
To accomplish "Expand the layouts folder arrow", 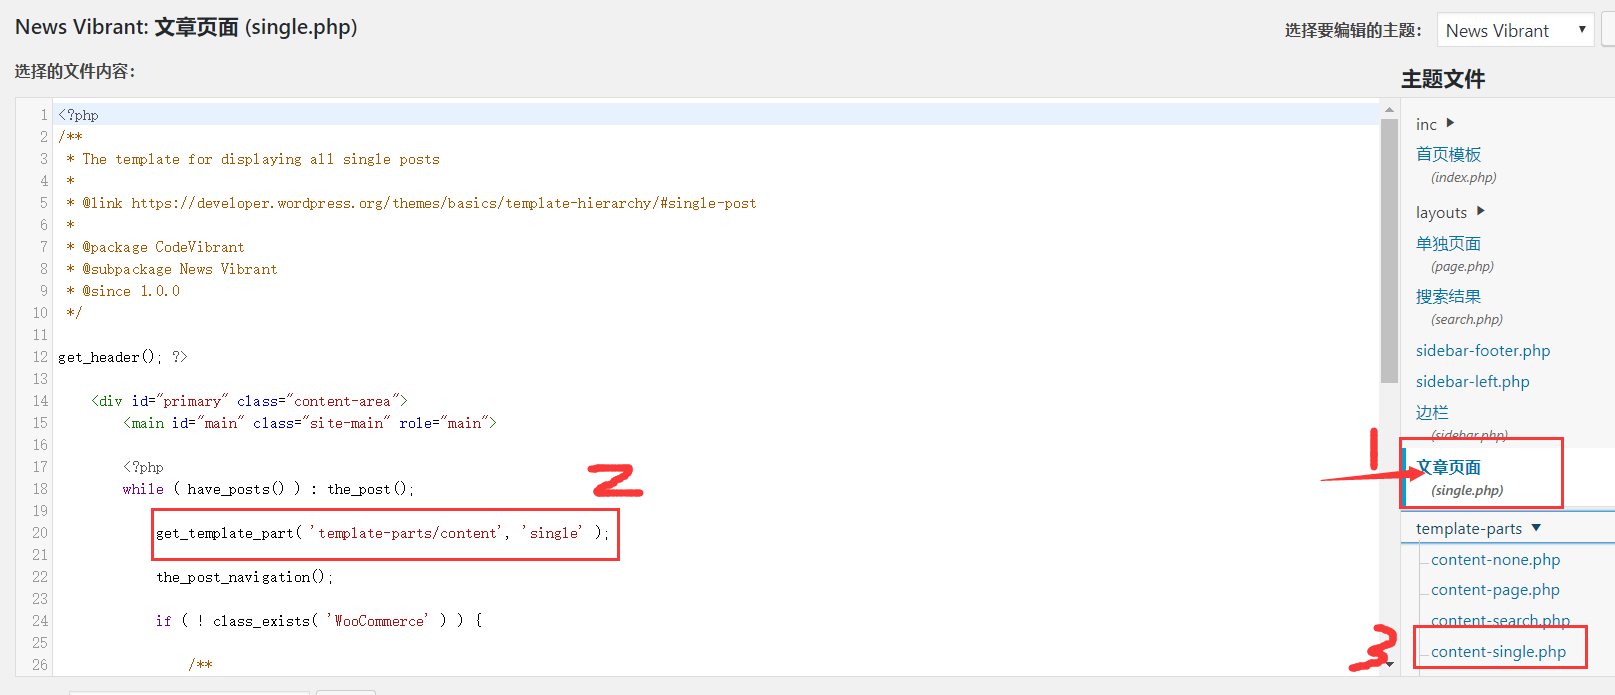I will (x=1480, y=211).
